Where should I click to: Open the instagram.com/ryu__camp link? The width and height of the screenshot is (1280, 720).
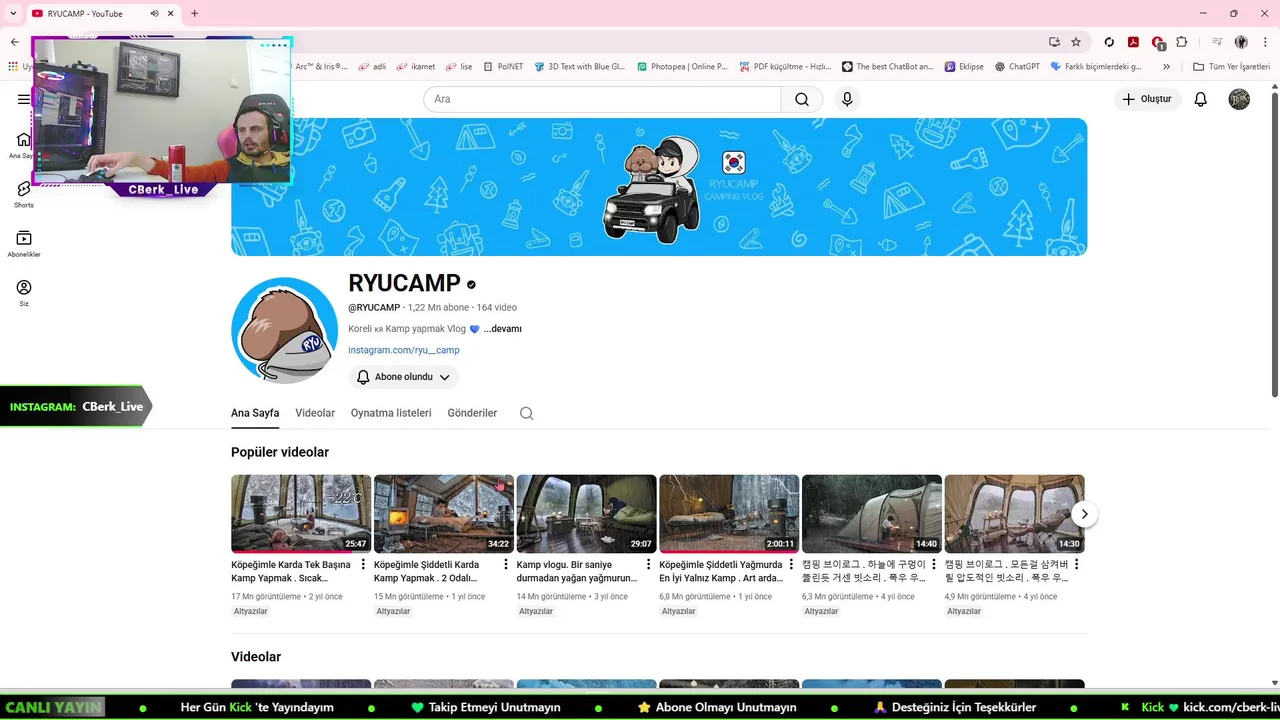(x=404, y=350)
